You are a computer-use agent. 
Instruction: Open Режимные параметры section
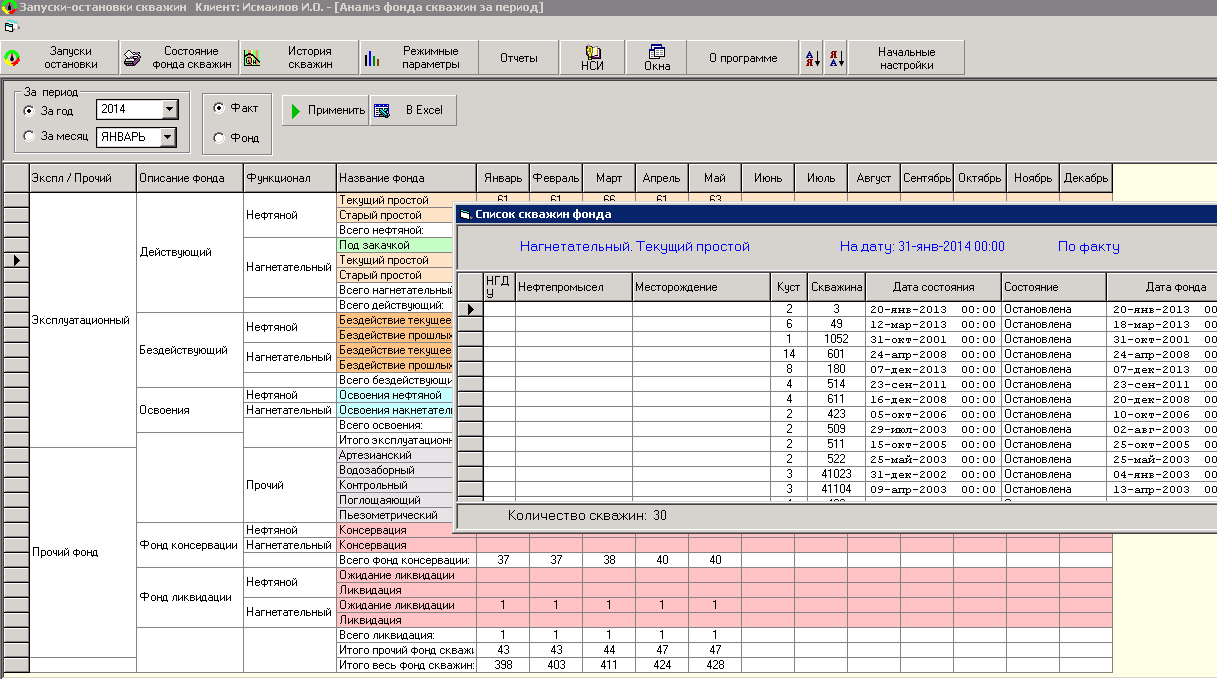418,58
